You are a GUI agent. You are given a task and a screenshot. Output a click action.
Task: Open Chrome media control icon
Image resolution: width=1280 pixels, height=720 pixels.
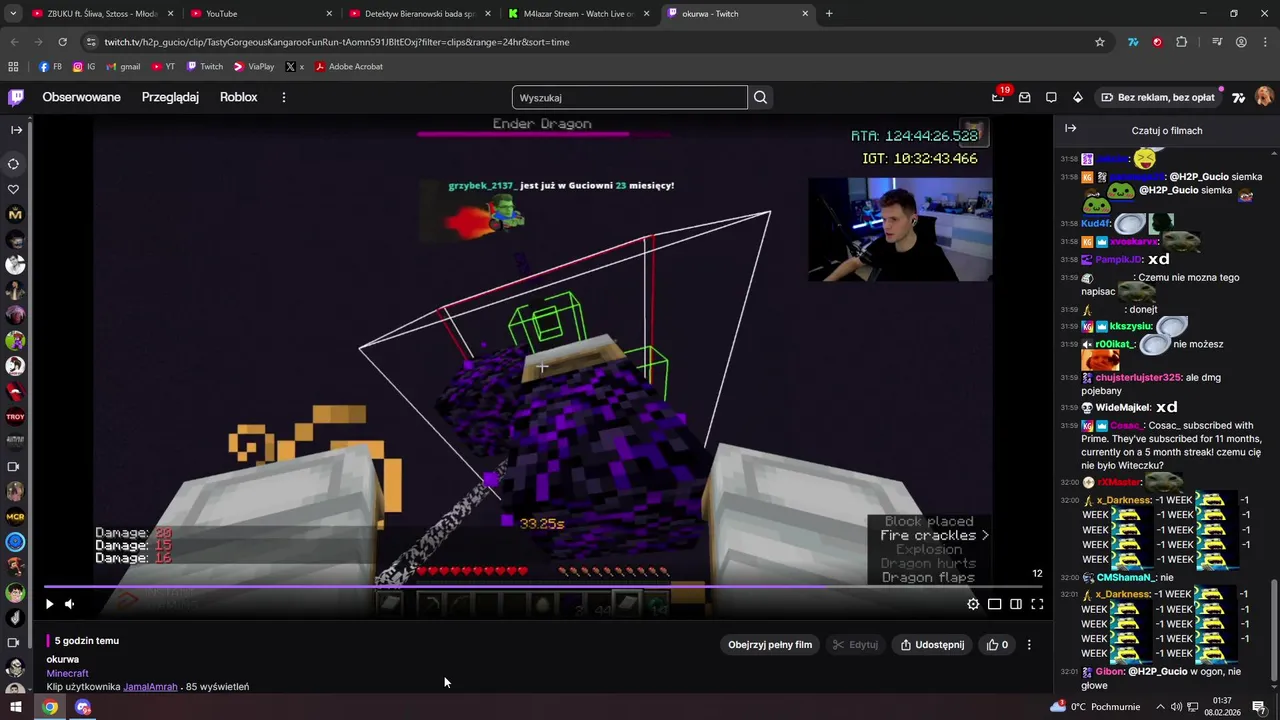tap(1217, 42)
